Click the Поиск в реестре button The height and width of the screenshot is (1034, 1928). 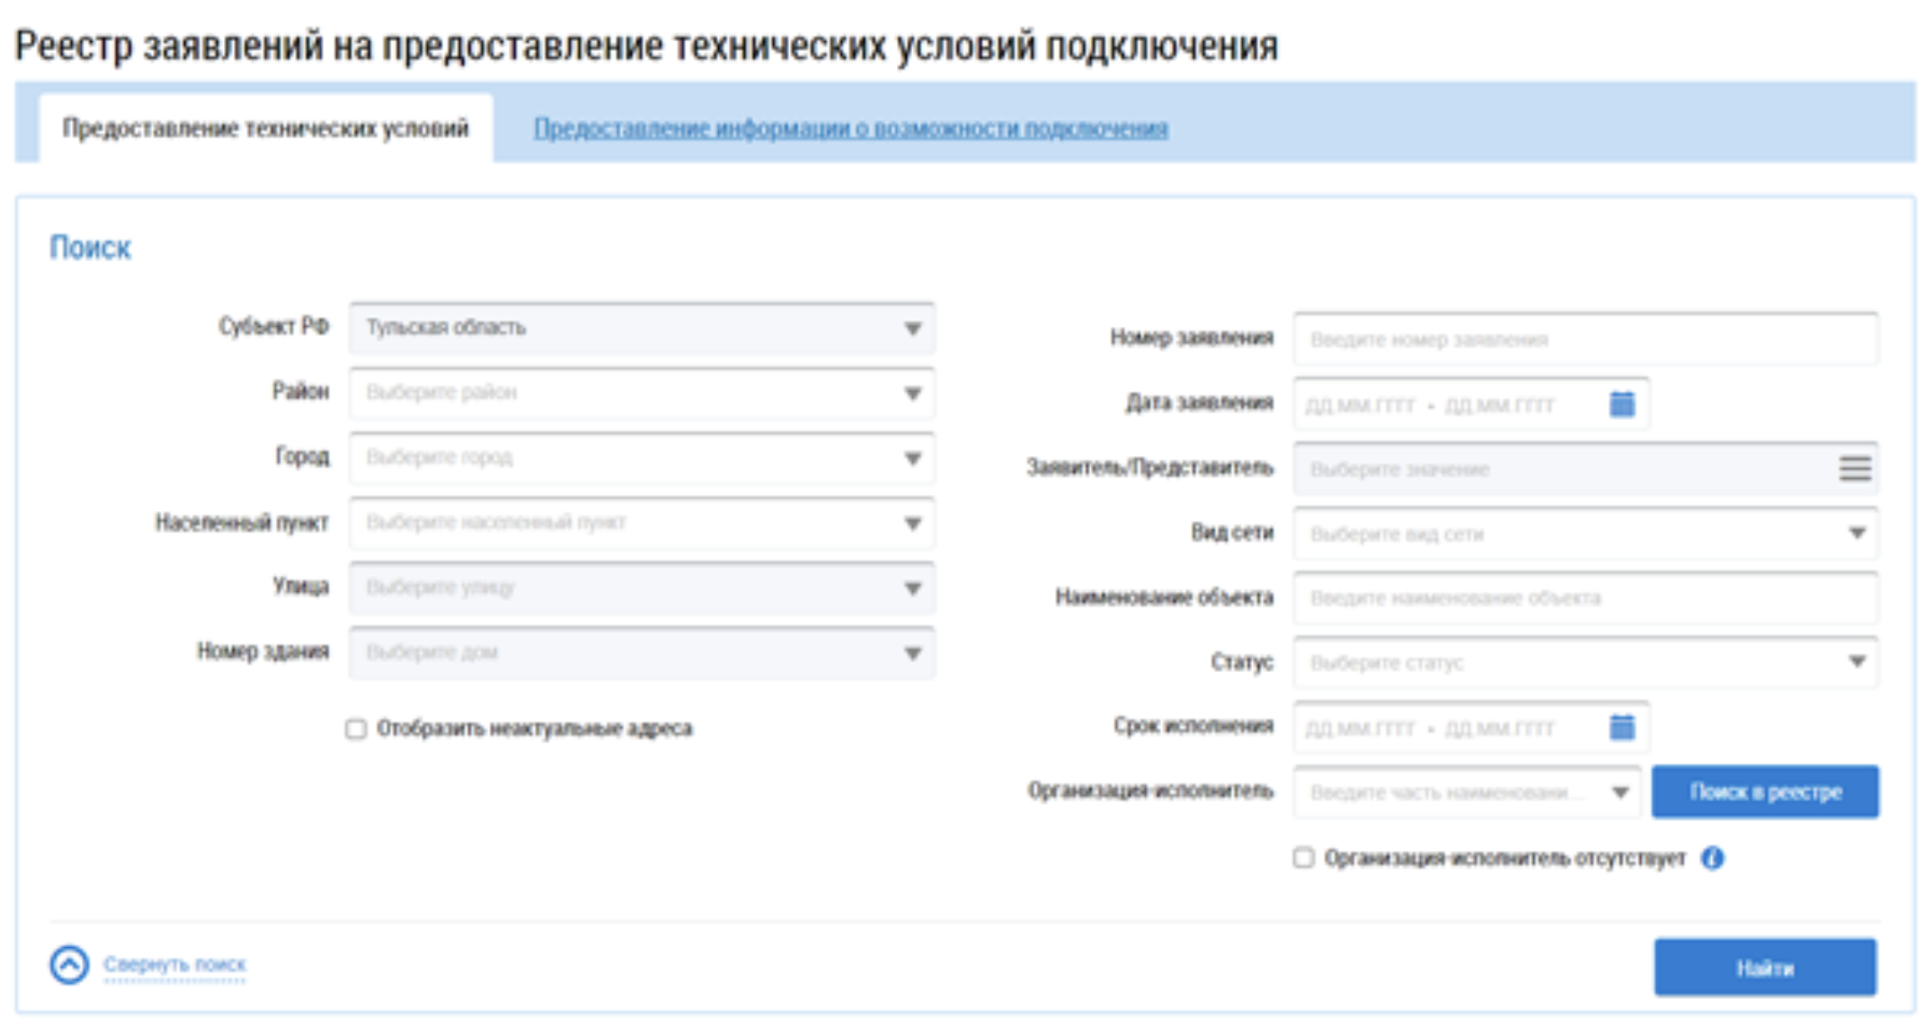point(1765,792)
